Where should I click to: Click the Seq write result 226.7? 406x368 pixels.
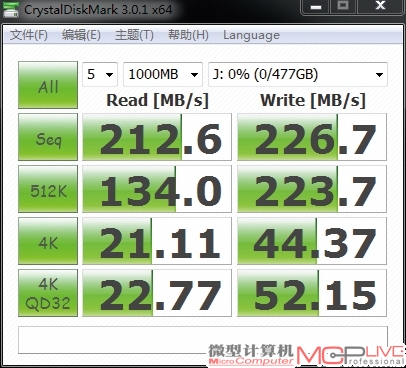click(312, 137)
